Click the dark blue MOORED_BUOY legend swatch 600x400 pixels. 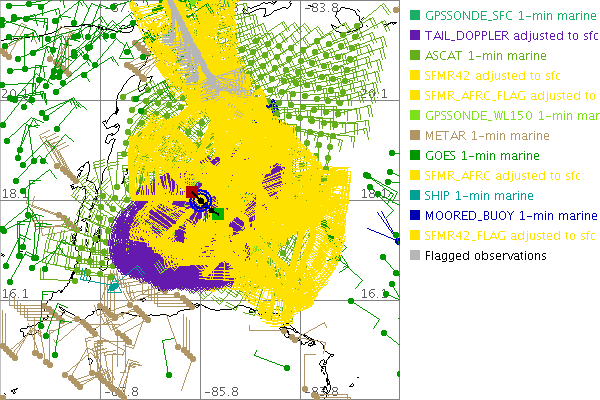[x=415, y=216]
